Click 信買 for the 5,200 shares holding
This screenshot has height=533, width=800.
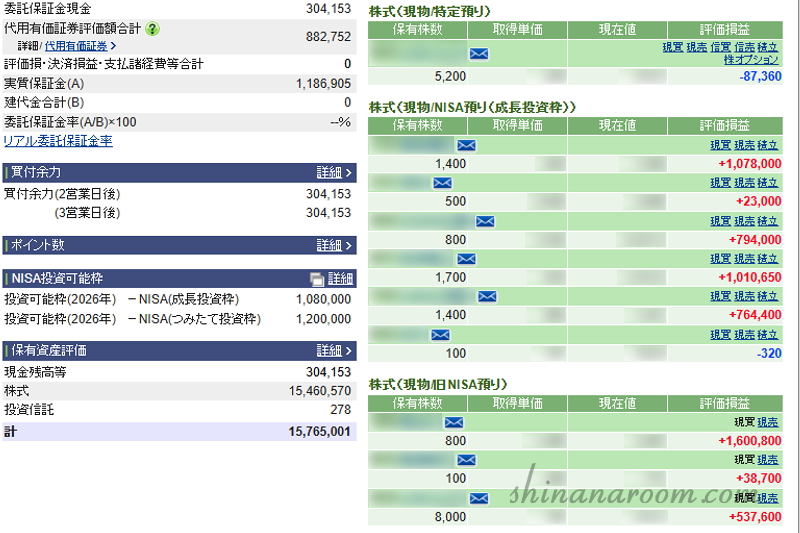coord(720,48)
